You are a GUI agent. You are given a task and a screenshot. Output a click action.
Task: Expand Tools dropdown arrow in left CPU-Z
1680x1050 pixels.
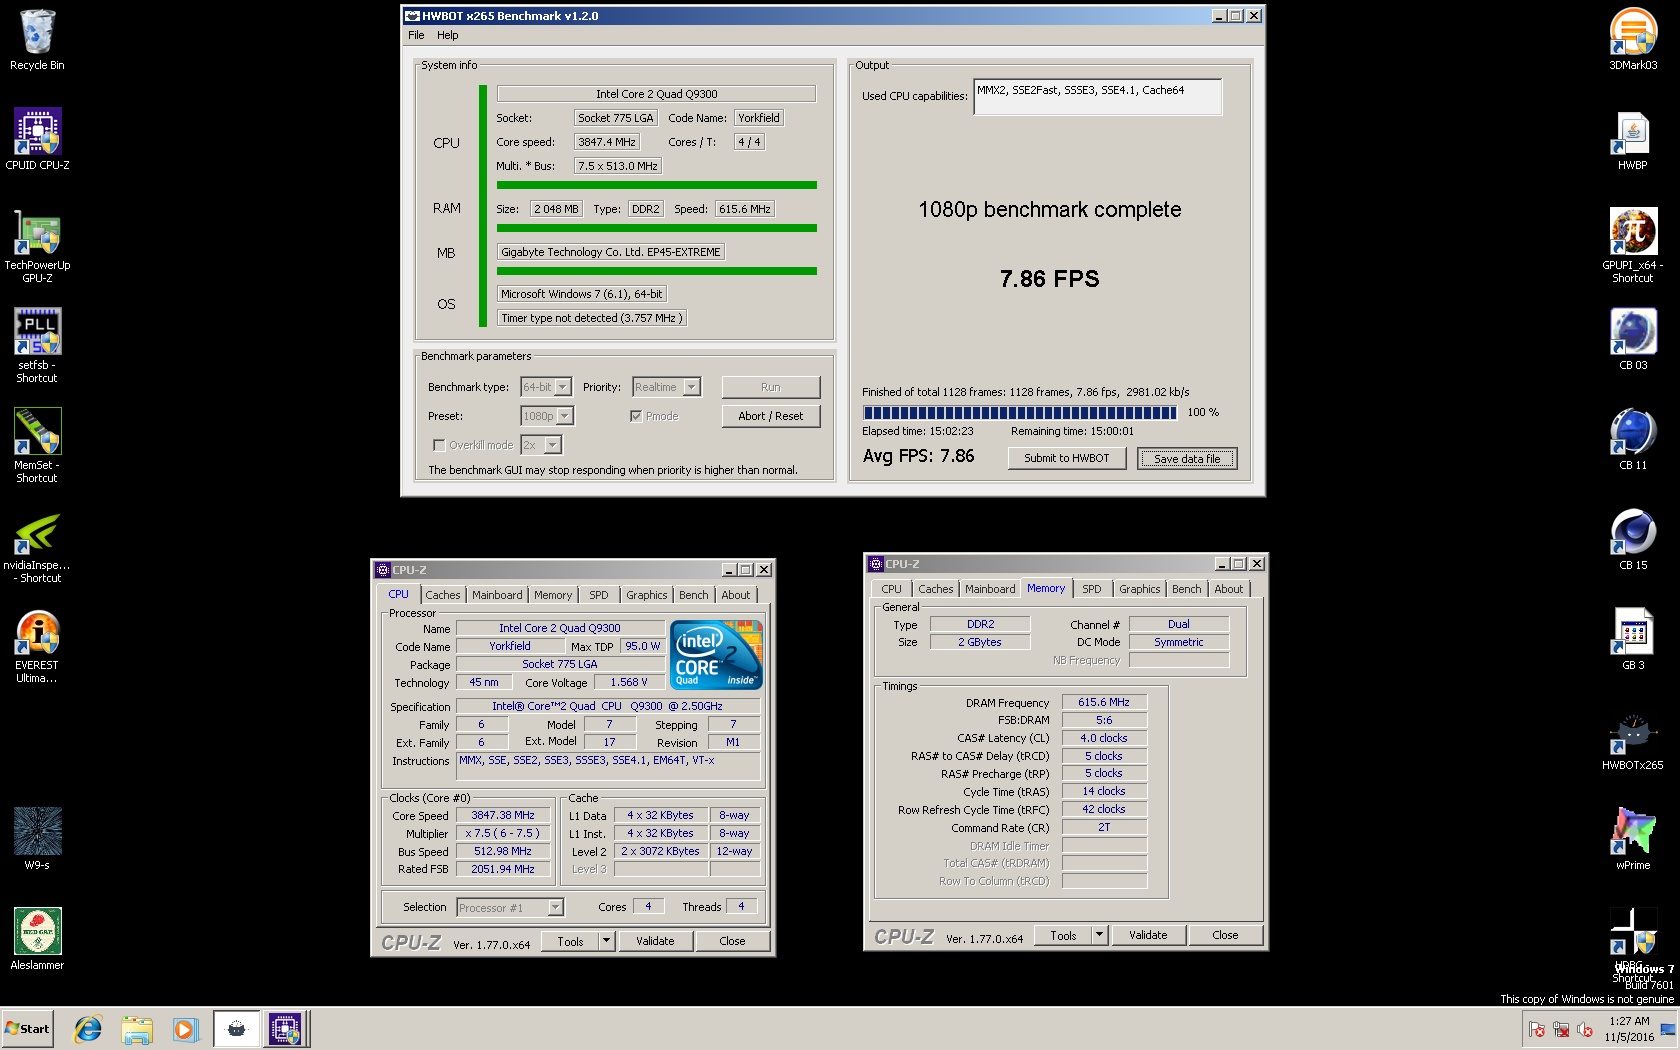tap(606, 941)
